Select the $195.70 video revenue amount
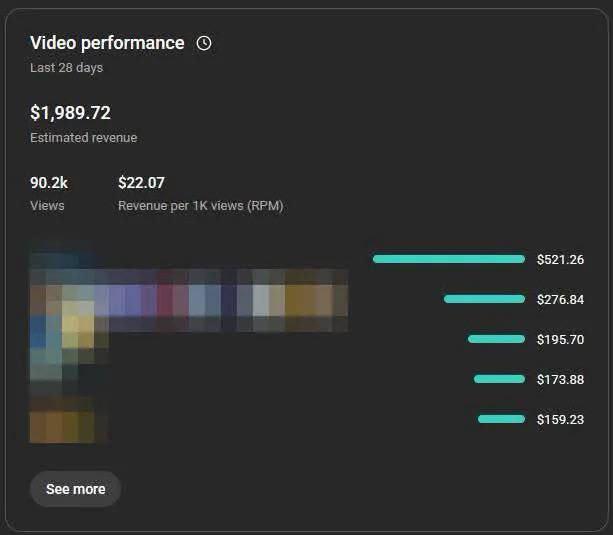This screenshot has height=535, width=613. pyautogui.click(x=560, y=339)
